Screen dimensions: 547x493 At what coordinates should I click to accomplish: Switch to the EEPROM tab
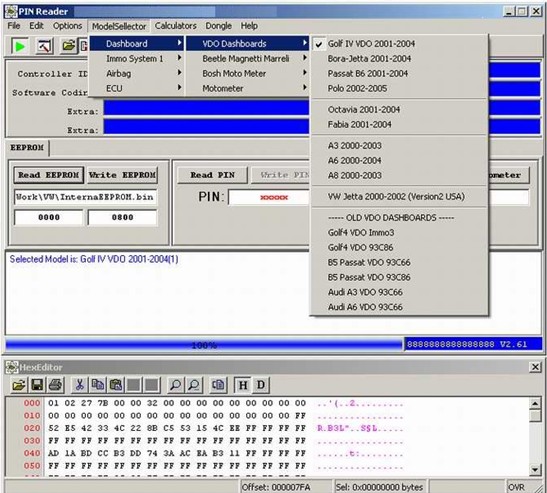pos(27,148)
